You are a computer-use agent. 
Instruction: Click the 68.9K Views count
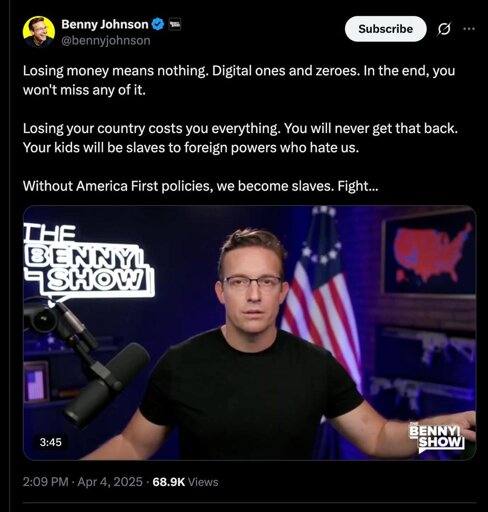[185, 482]
